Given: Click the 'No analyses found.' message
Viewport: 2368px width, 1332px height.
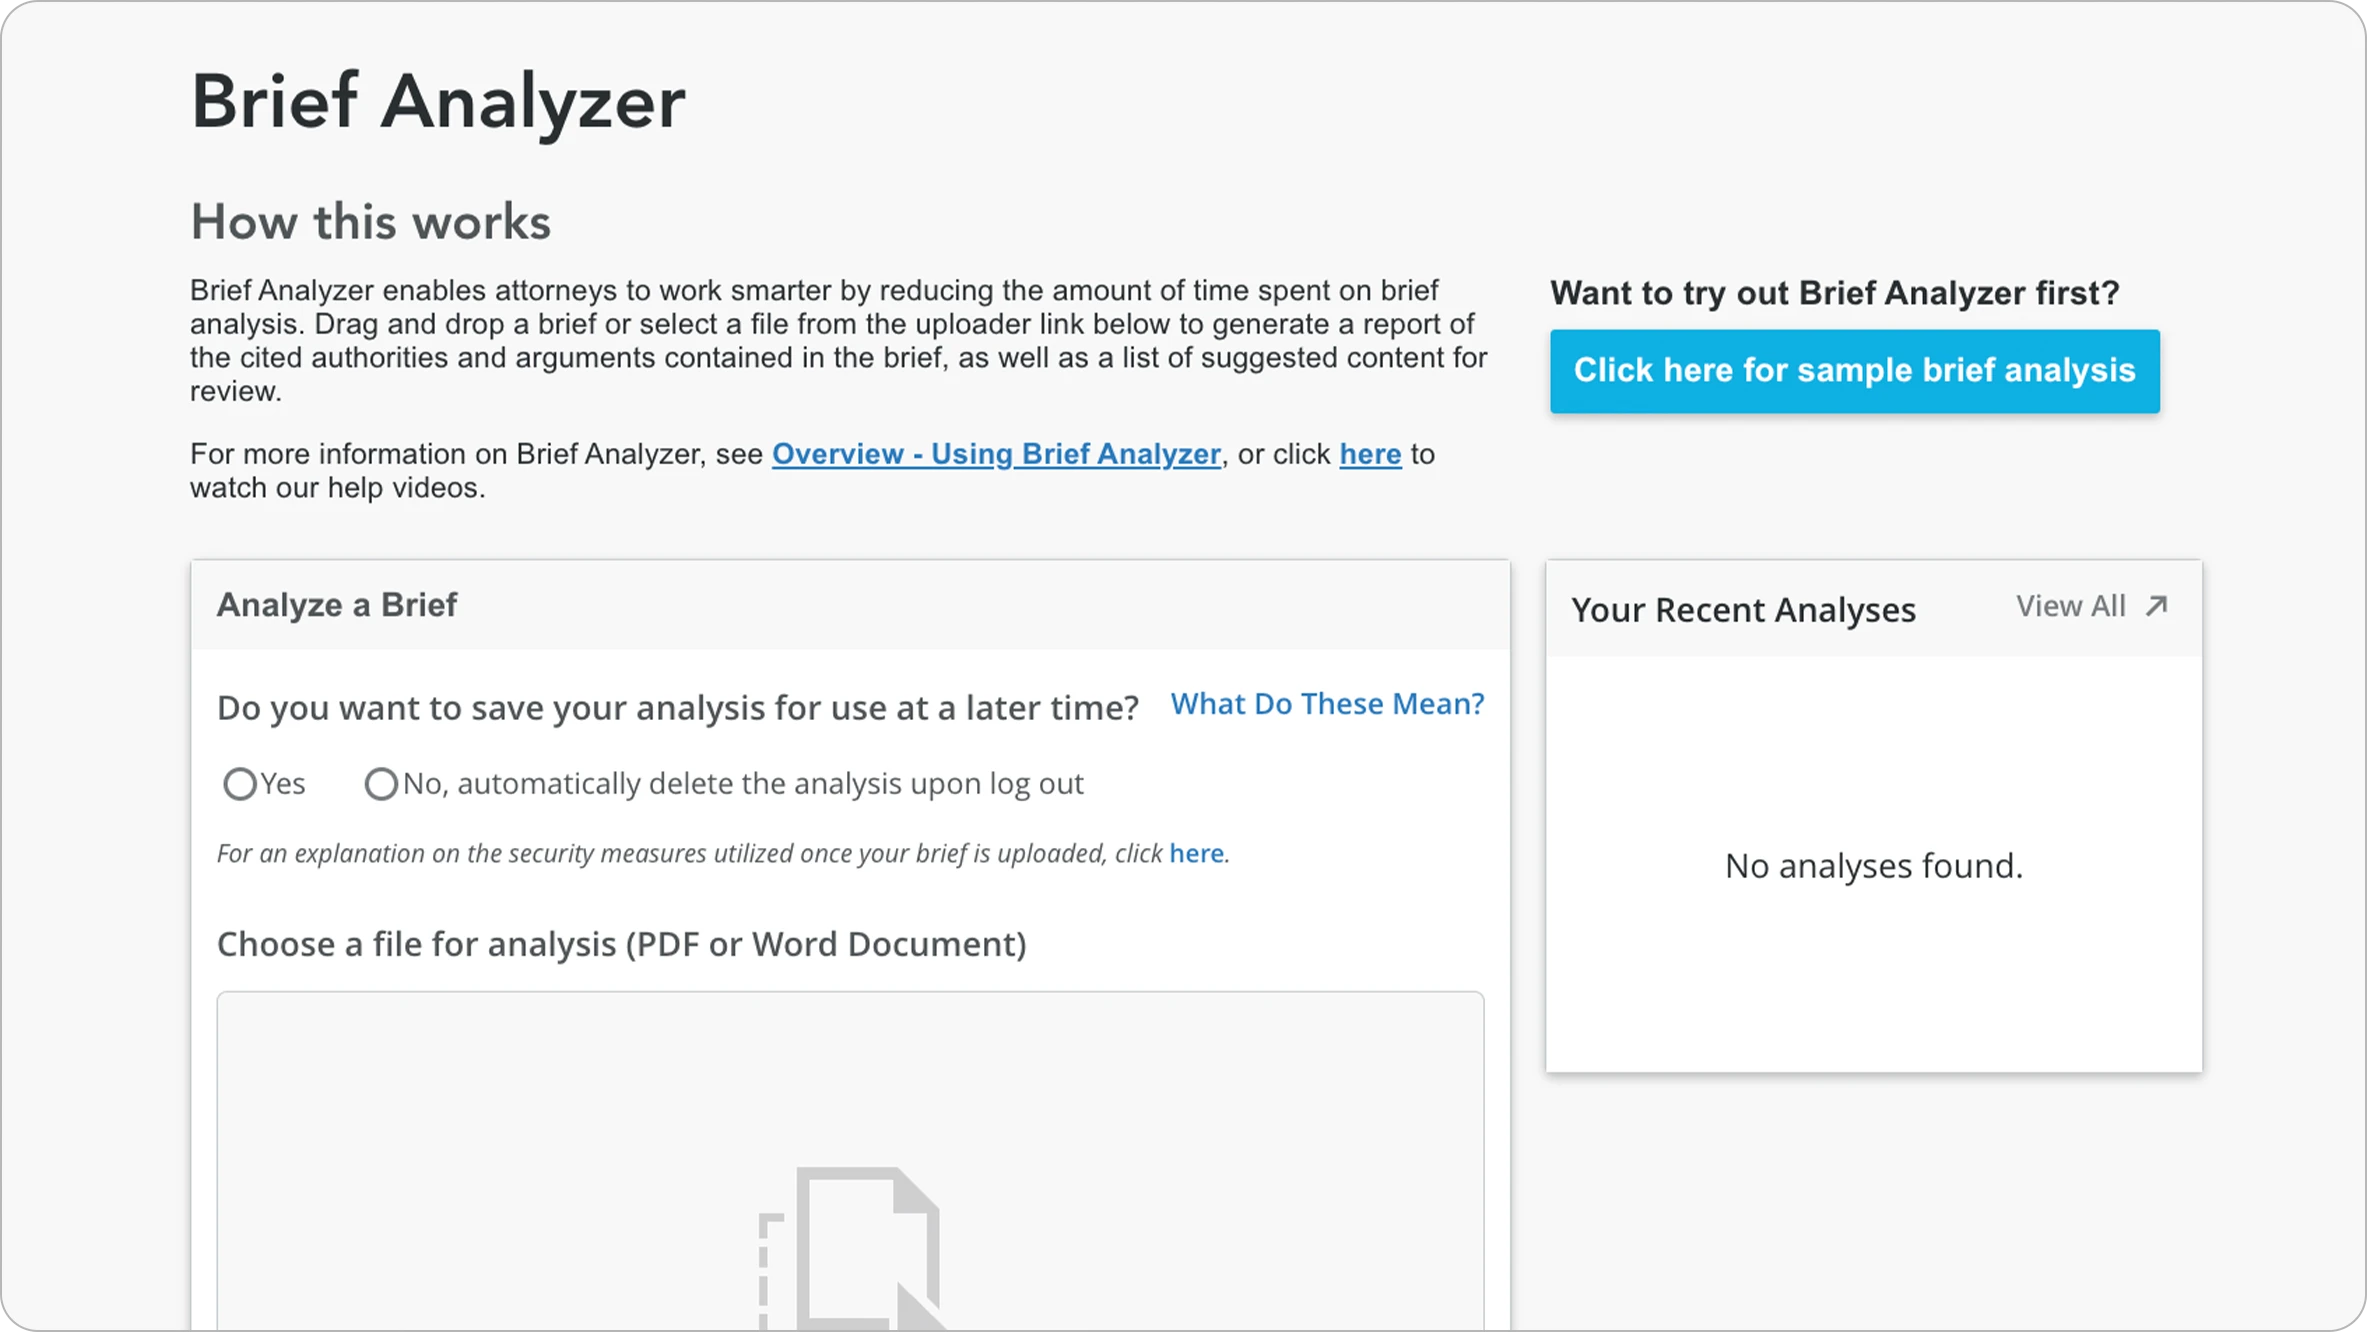Looking at the screenshot, I should click(1873, 866).
